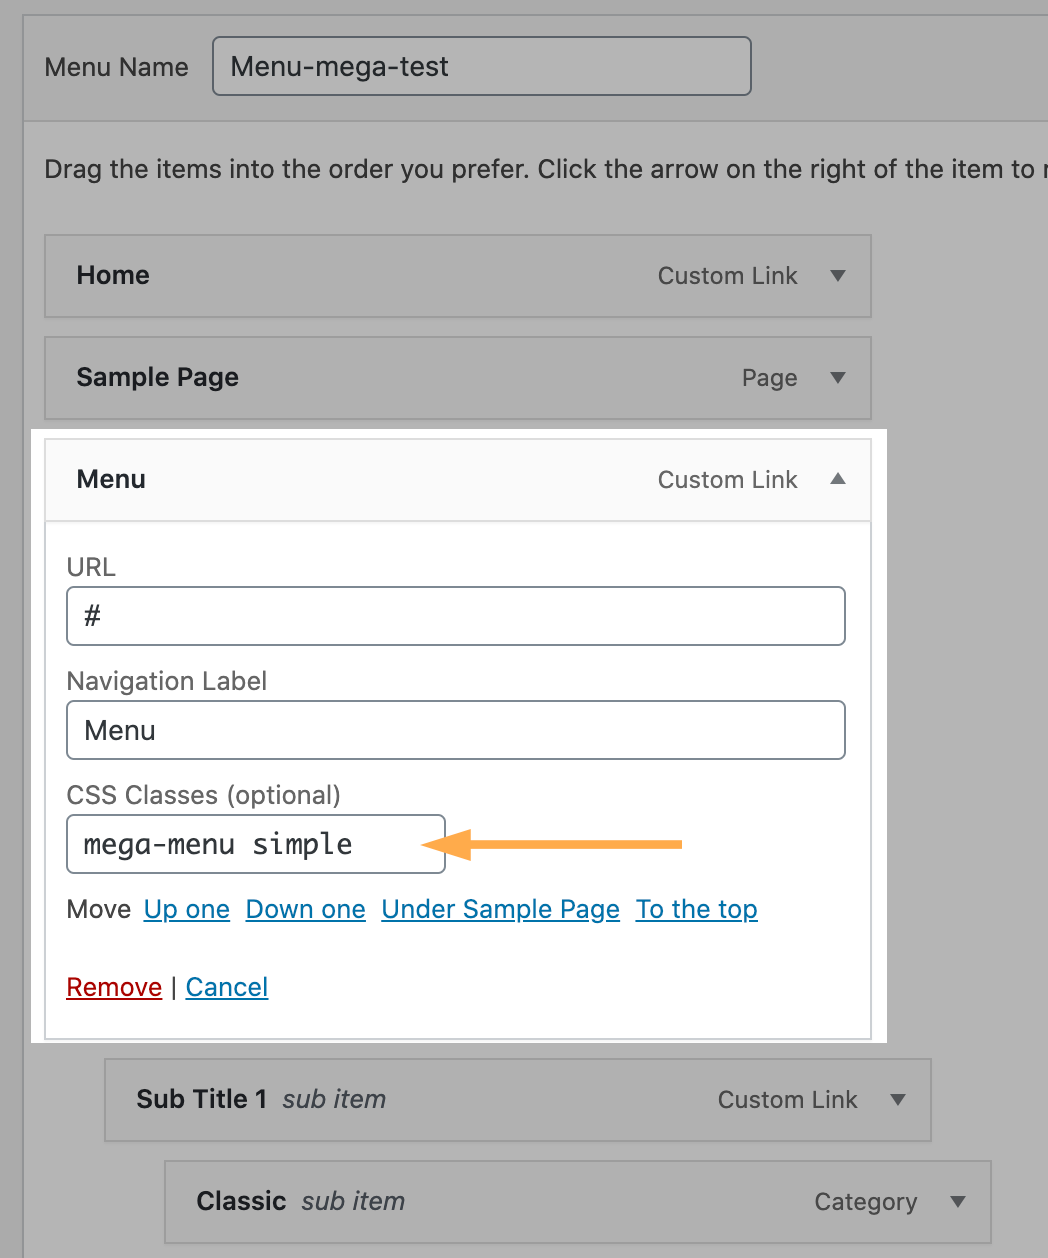
Task: Click the Under Sample Page link
Action: click(501, 909)
